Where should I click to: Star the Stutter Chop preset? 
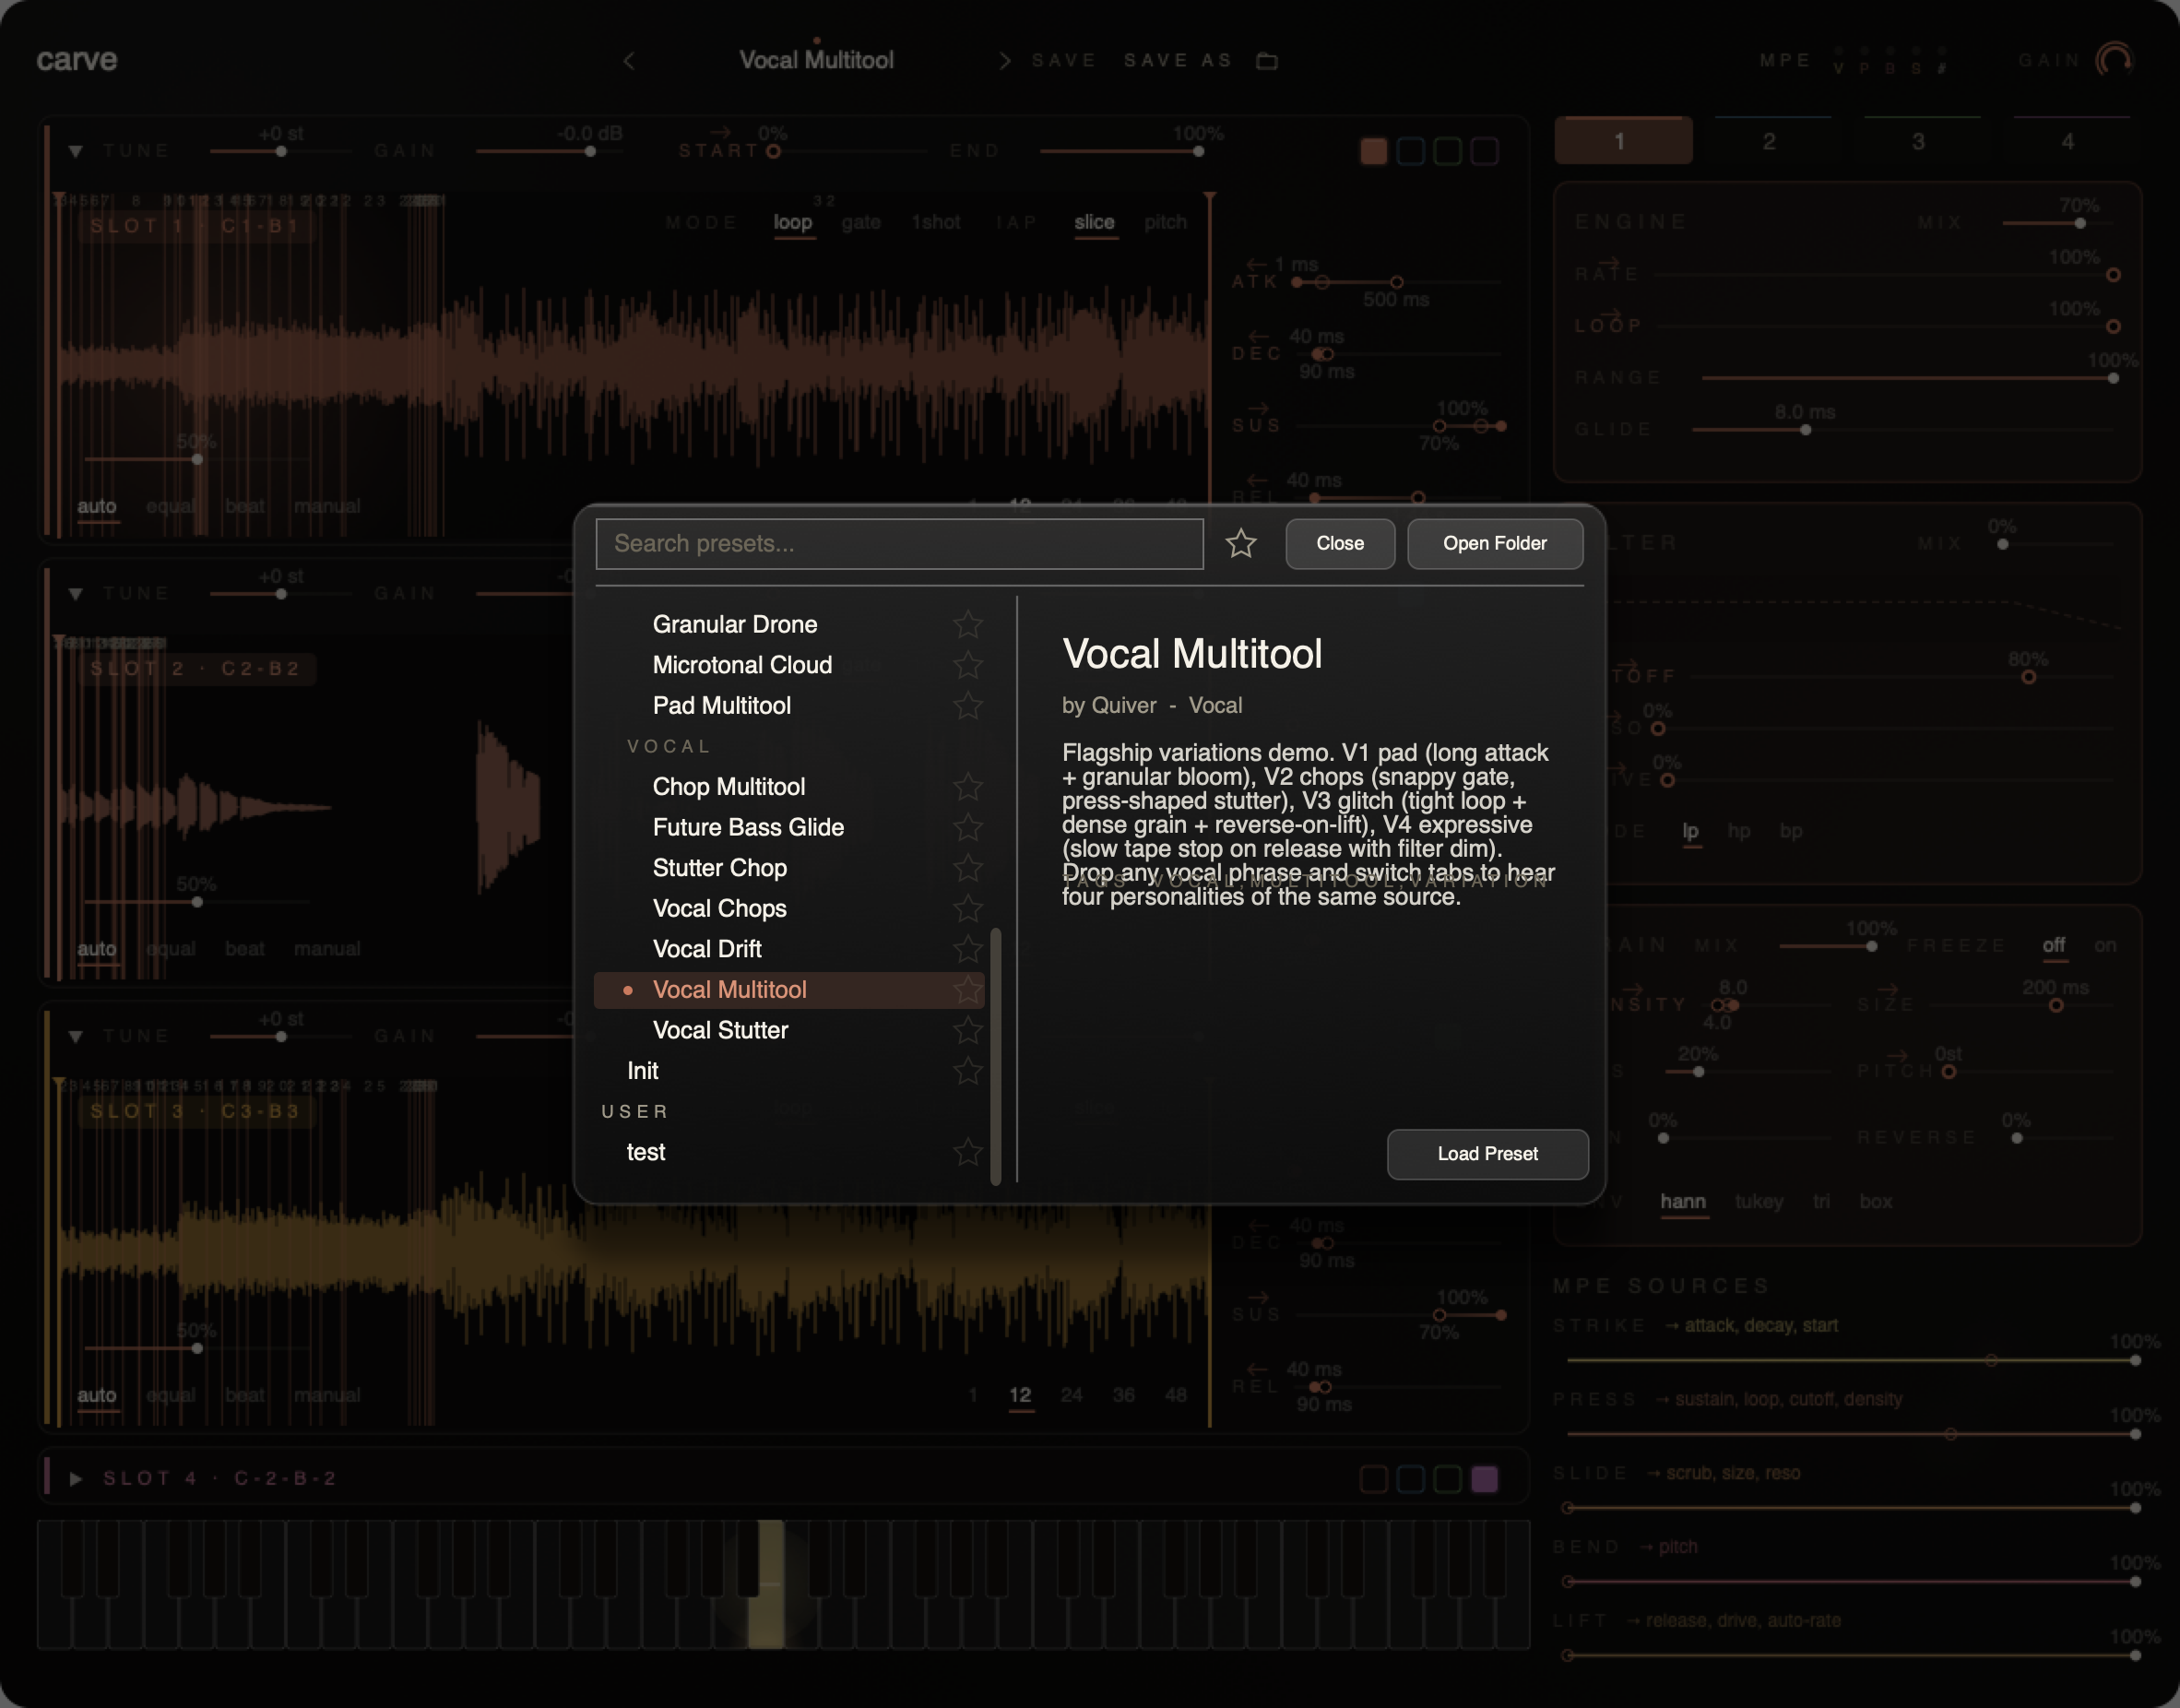click(x=967, y=868)
